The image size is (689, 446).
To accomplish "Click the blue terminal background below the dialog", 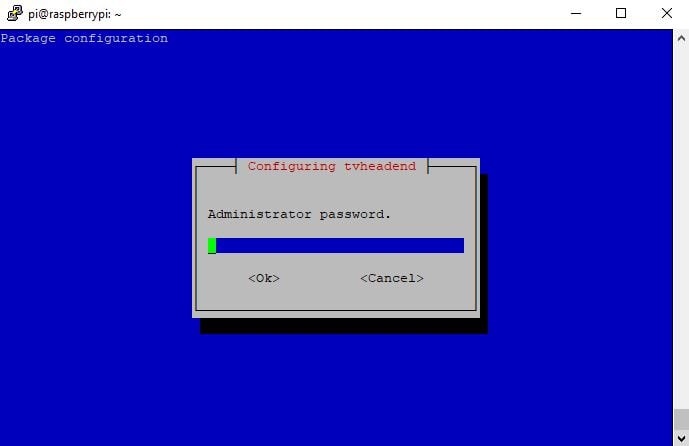I will pyautogui.click(x=336, y=387).
